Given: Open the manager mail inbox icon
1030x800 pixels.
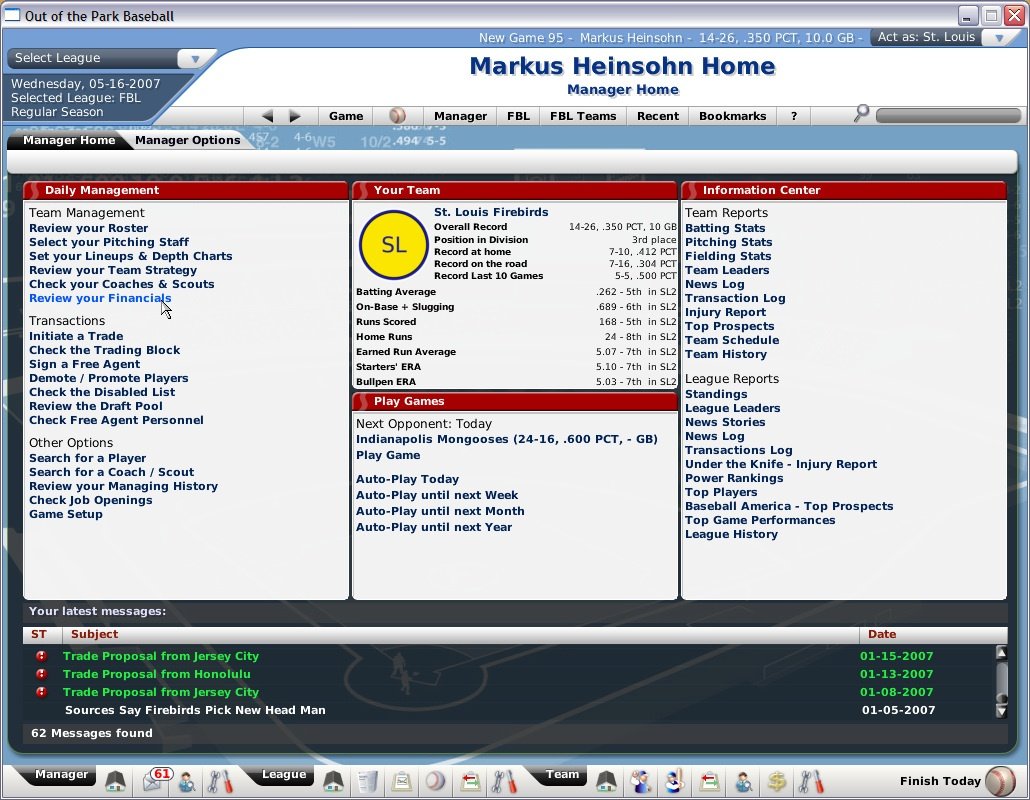Looking at the screenshot, I should [x=154, y=780].
